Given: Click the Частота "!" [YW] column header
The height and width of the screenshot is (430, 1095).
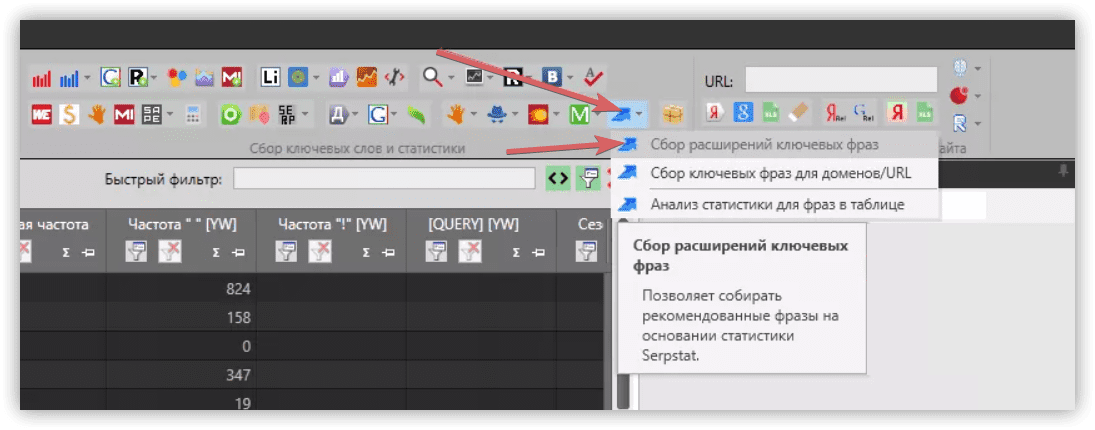Looking at the screenshot, I should (332, 224).
